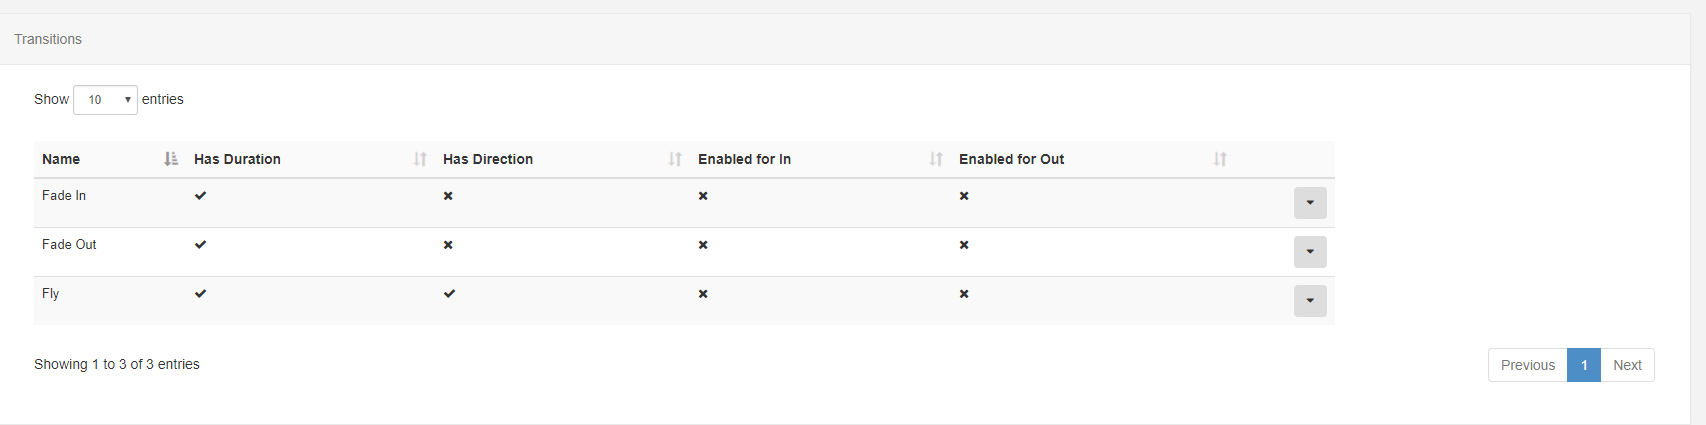Go to Next page
The image size is (1706, 425).
click(1627, 365)
